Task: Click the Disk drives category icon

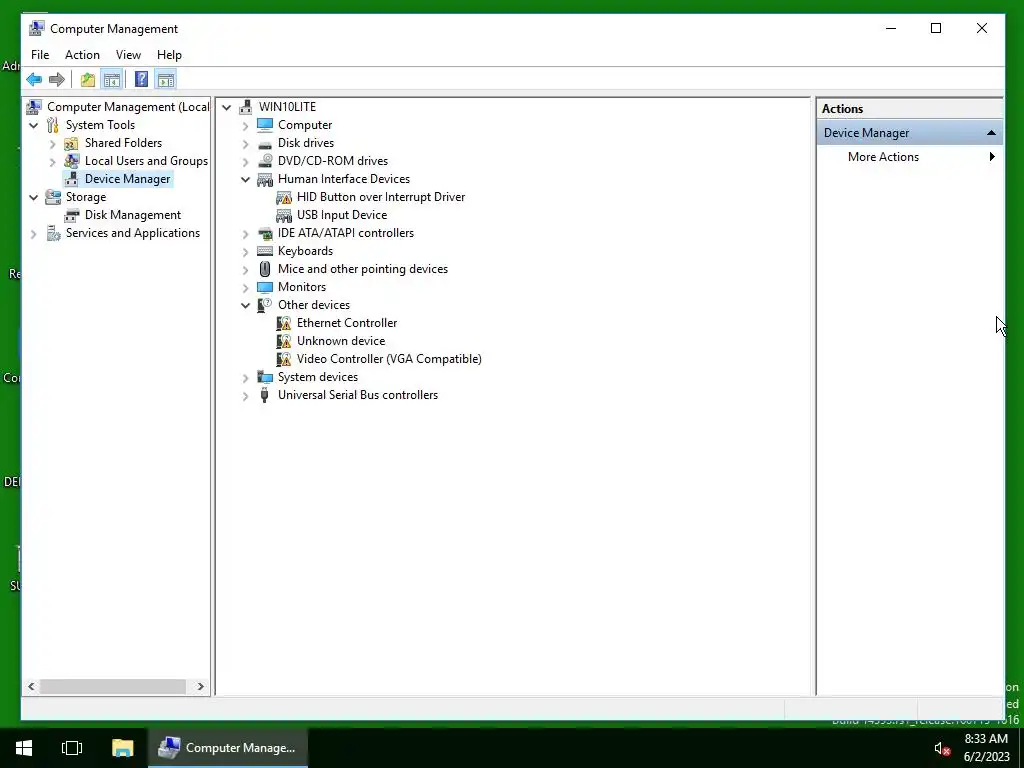Action: pos(264,143)
